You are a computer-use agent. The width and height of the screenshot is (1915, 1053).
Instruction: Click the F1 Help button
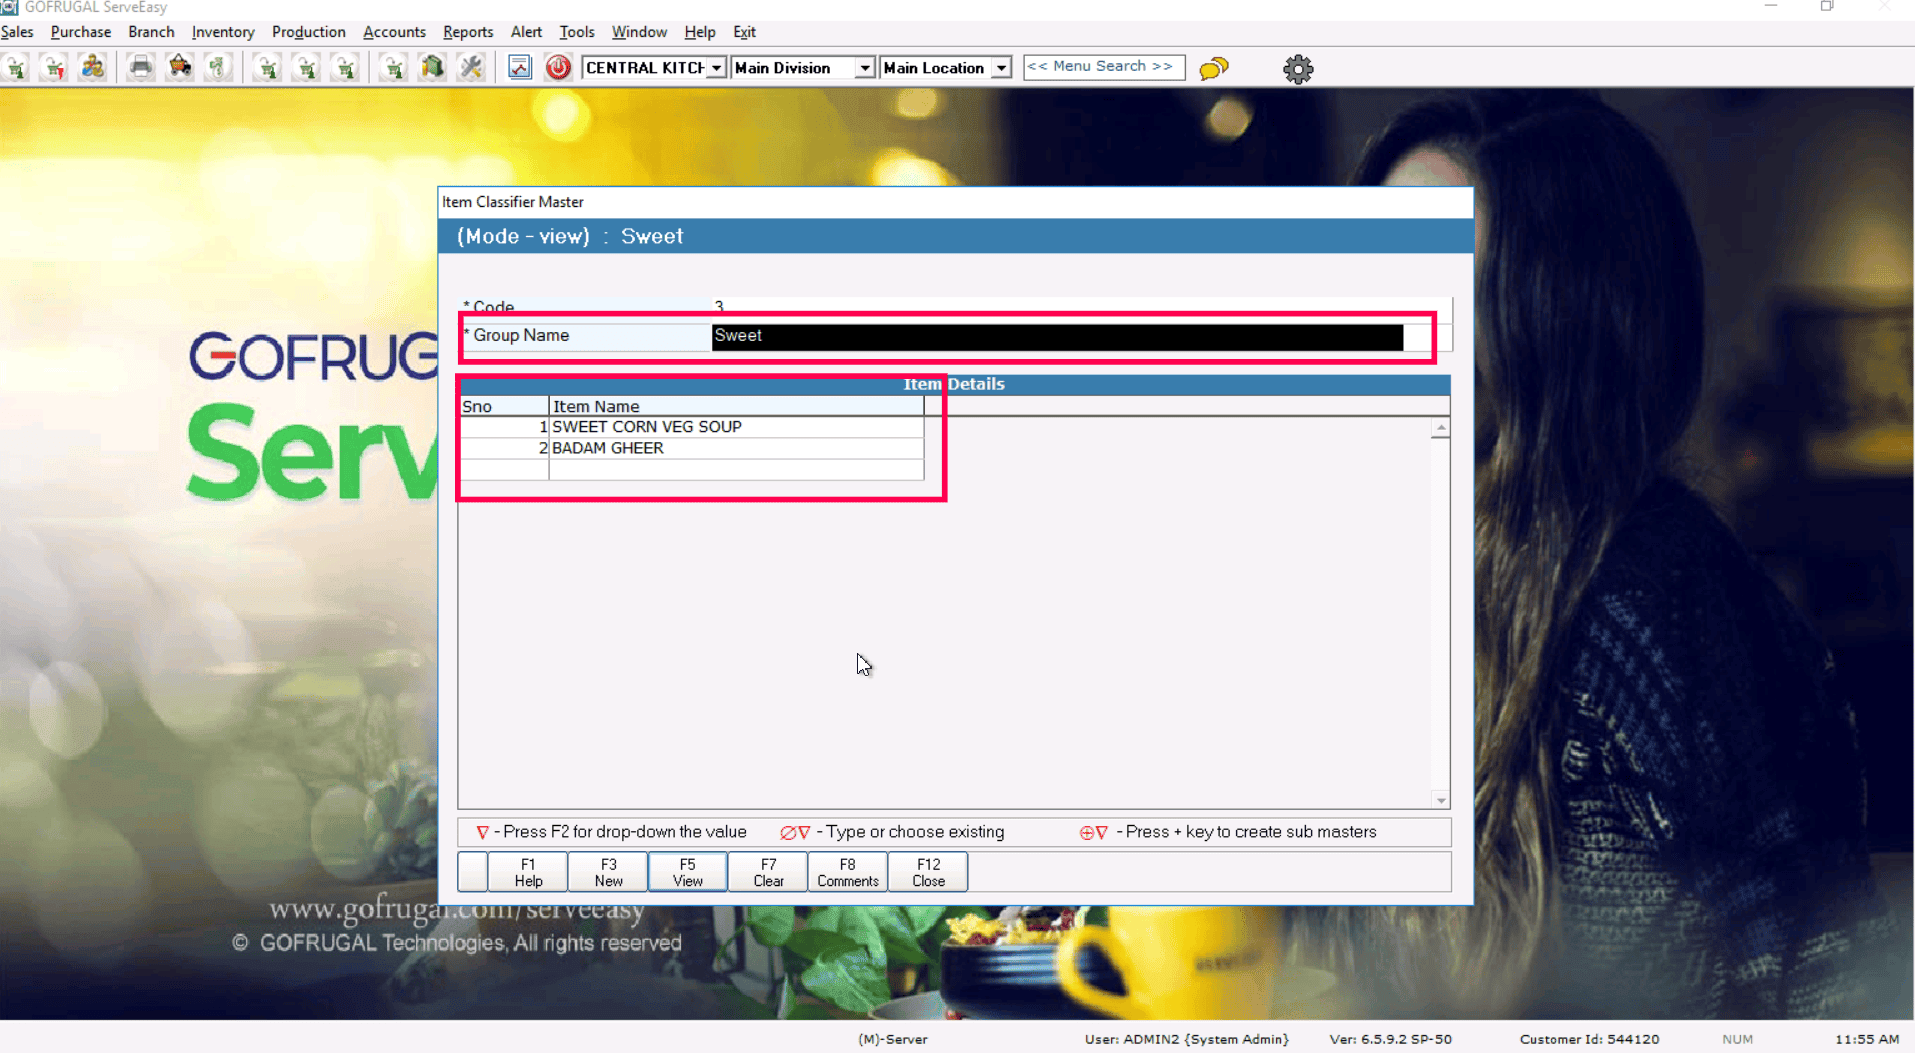pos(528,872)
